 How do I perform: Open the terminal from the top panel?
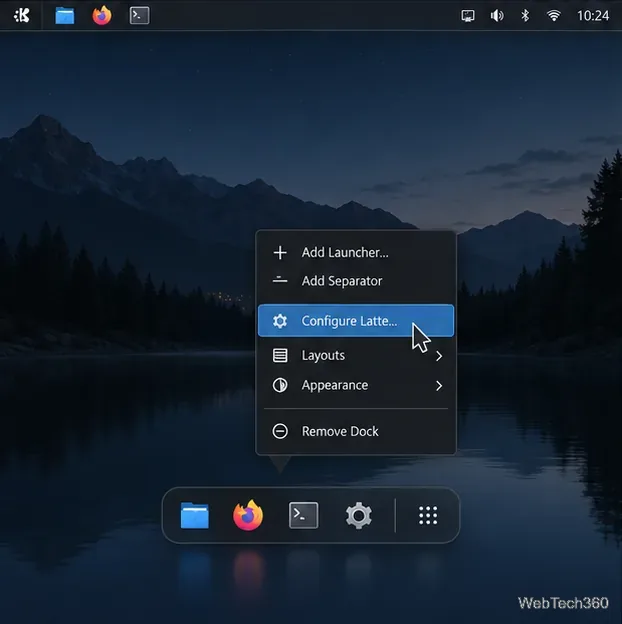139,15
